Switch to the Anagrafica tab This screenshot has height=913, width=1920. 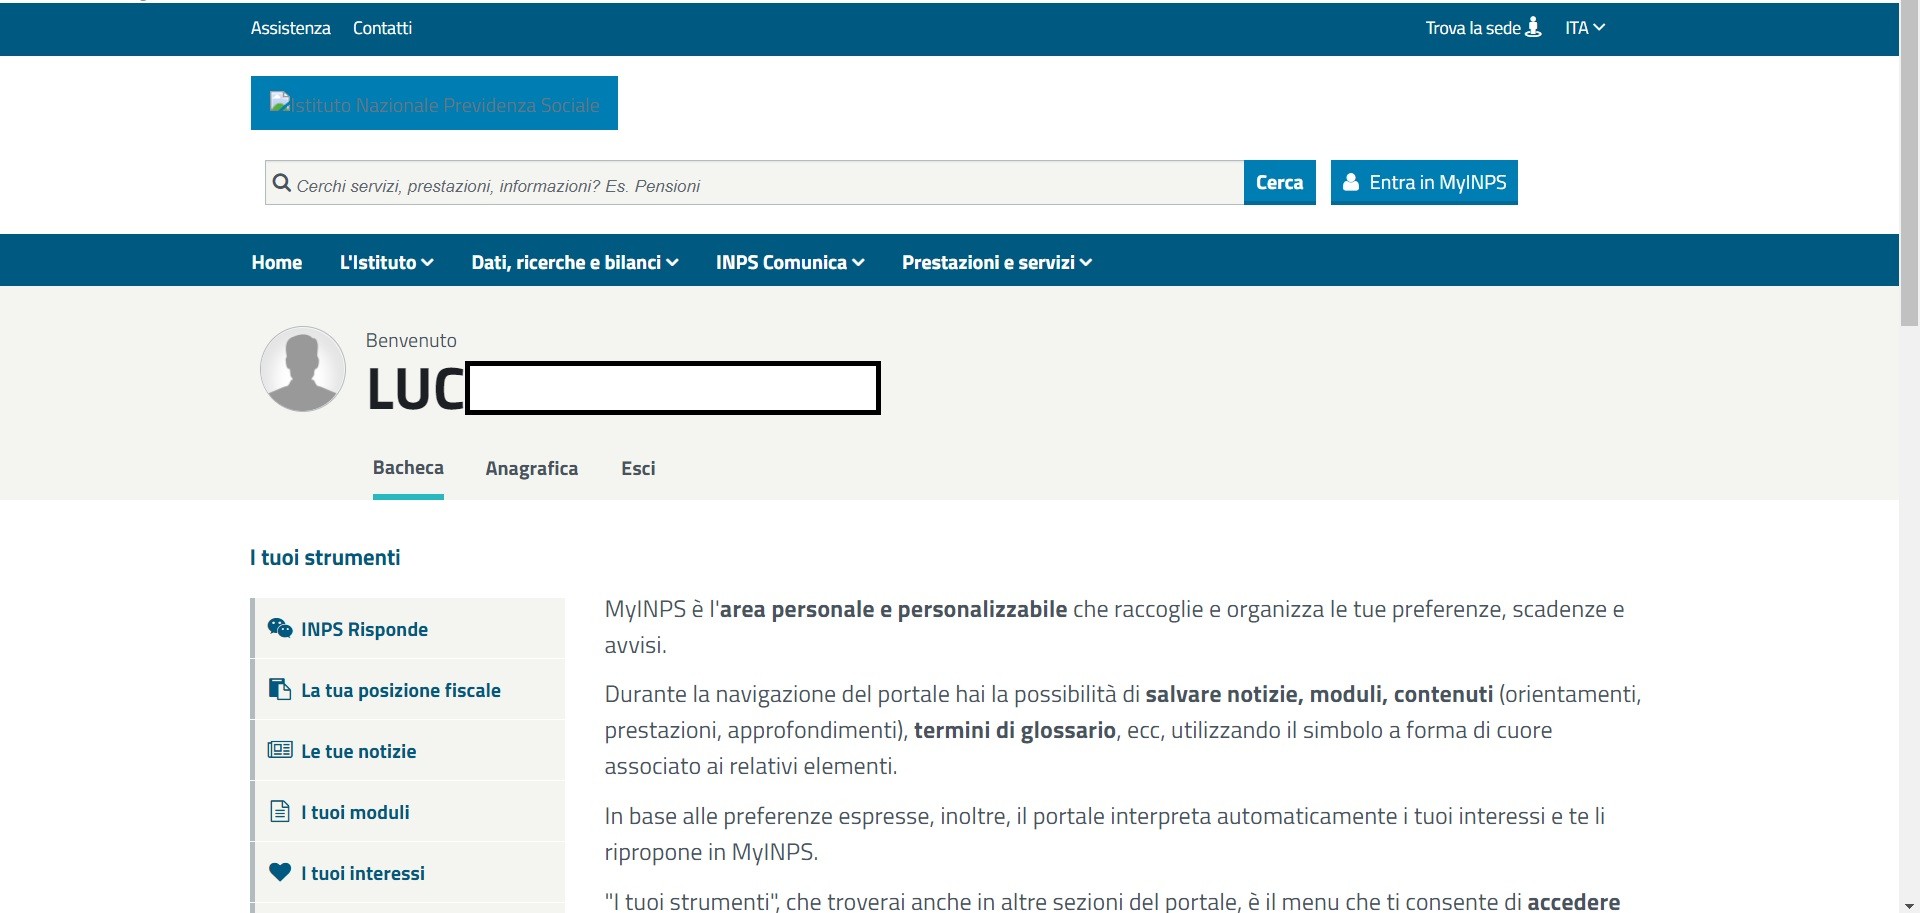pyautogui.click(x=532, y=468)
